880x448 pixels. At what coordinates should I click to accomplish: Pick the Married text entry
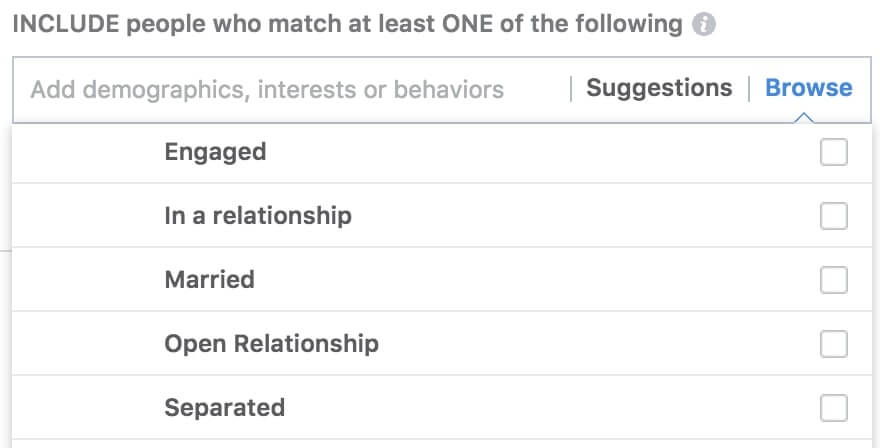point(209,280)
